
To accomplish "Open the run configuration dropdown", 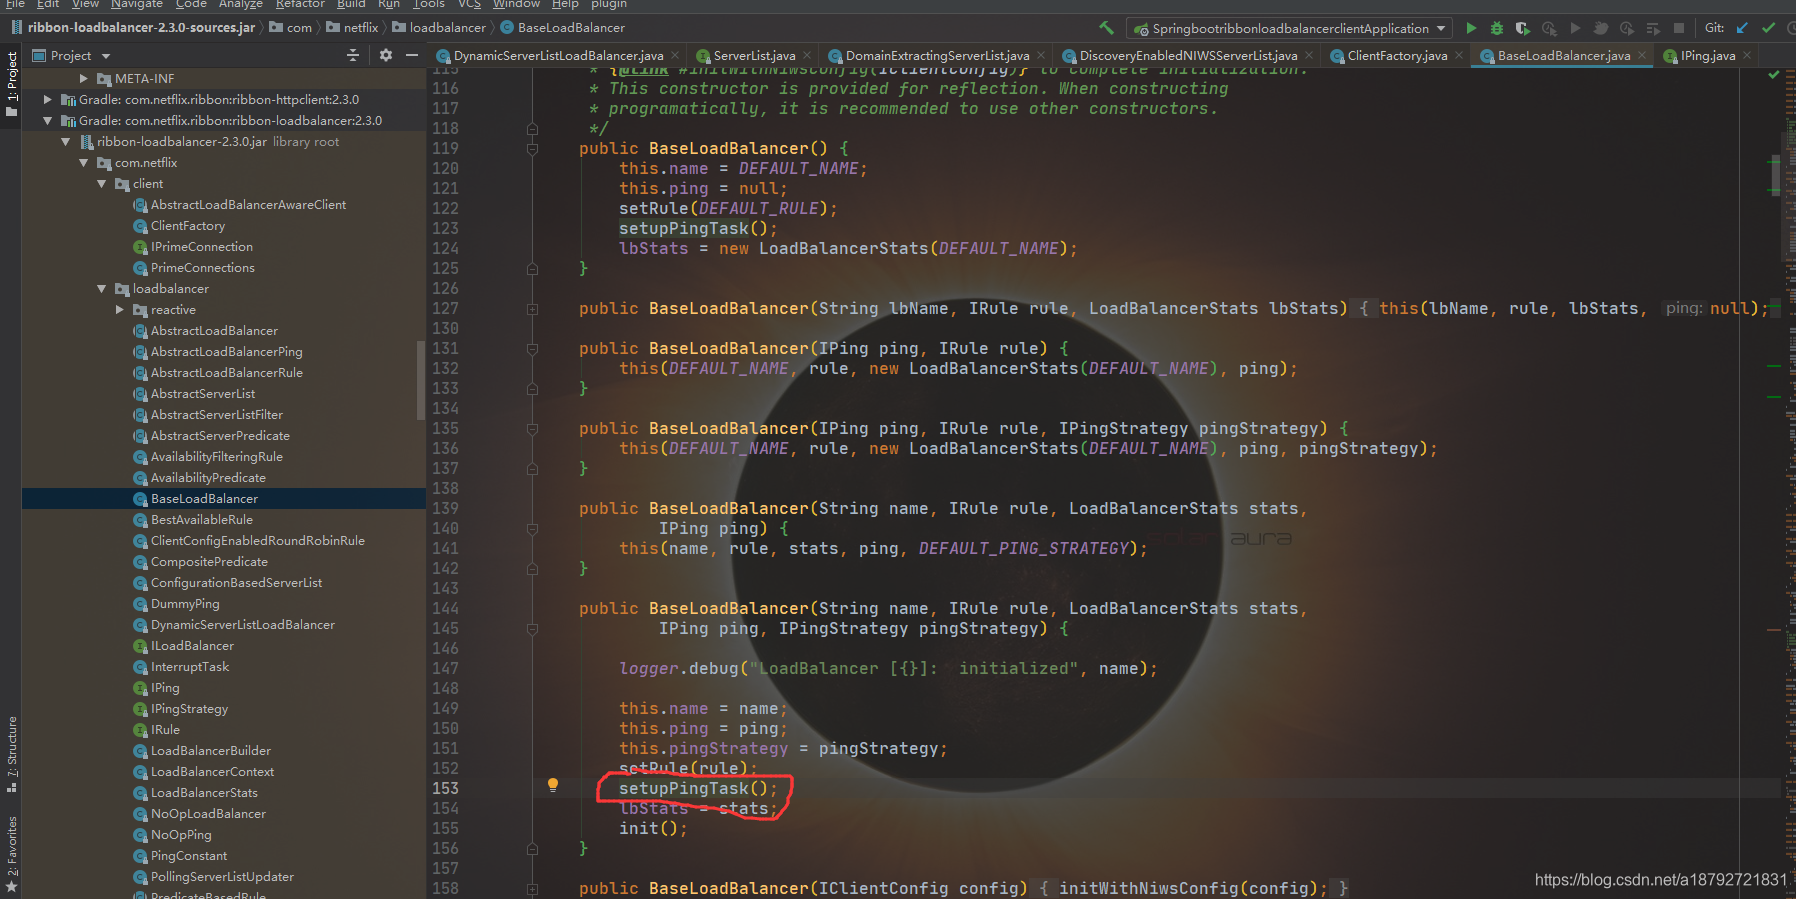I will click(1290, 28).
